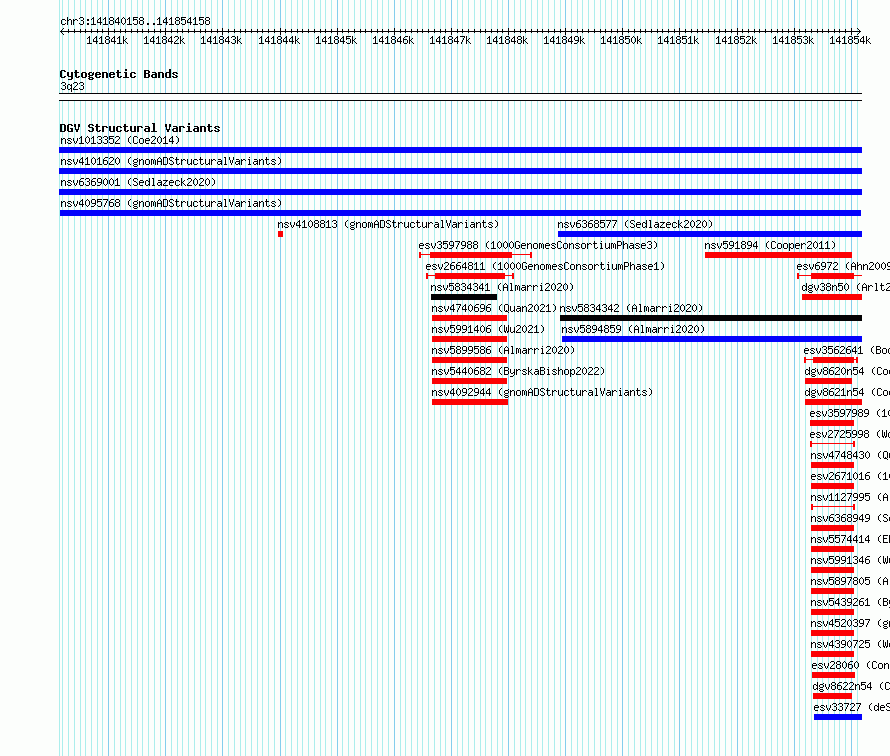Click the nsv1013352 (Coe2014) variant label
Image resolution: width=890 pixels, height=756 pixels.
(x=120, y=140)
